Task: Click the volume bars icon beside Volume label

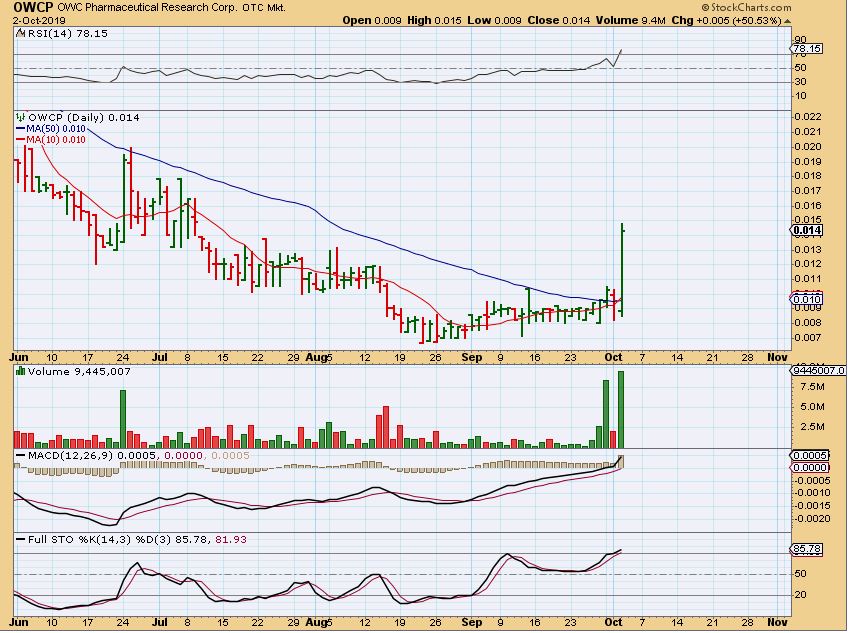Action: pyautogui.click(x=21, y=371)
